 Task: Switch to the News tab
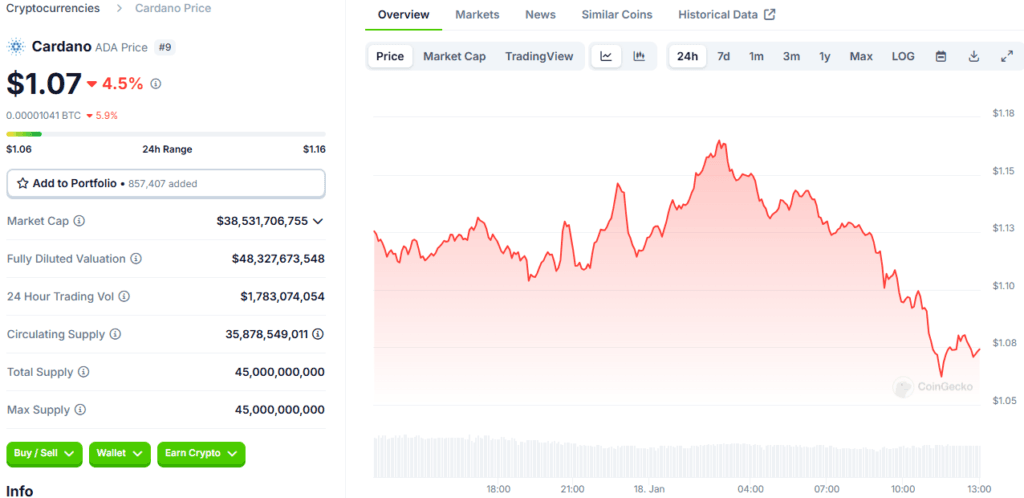coord(541,14)
